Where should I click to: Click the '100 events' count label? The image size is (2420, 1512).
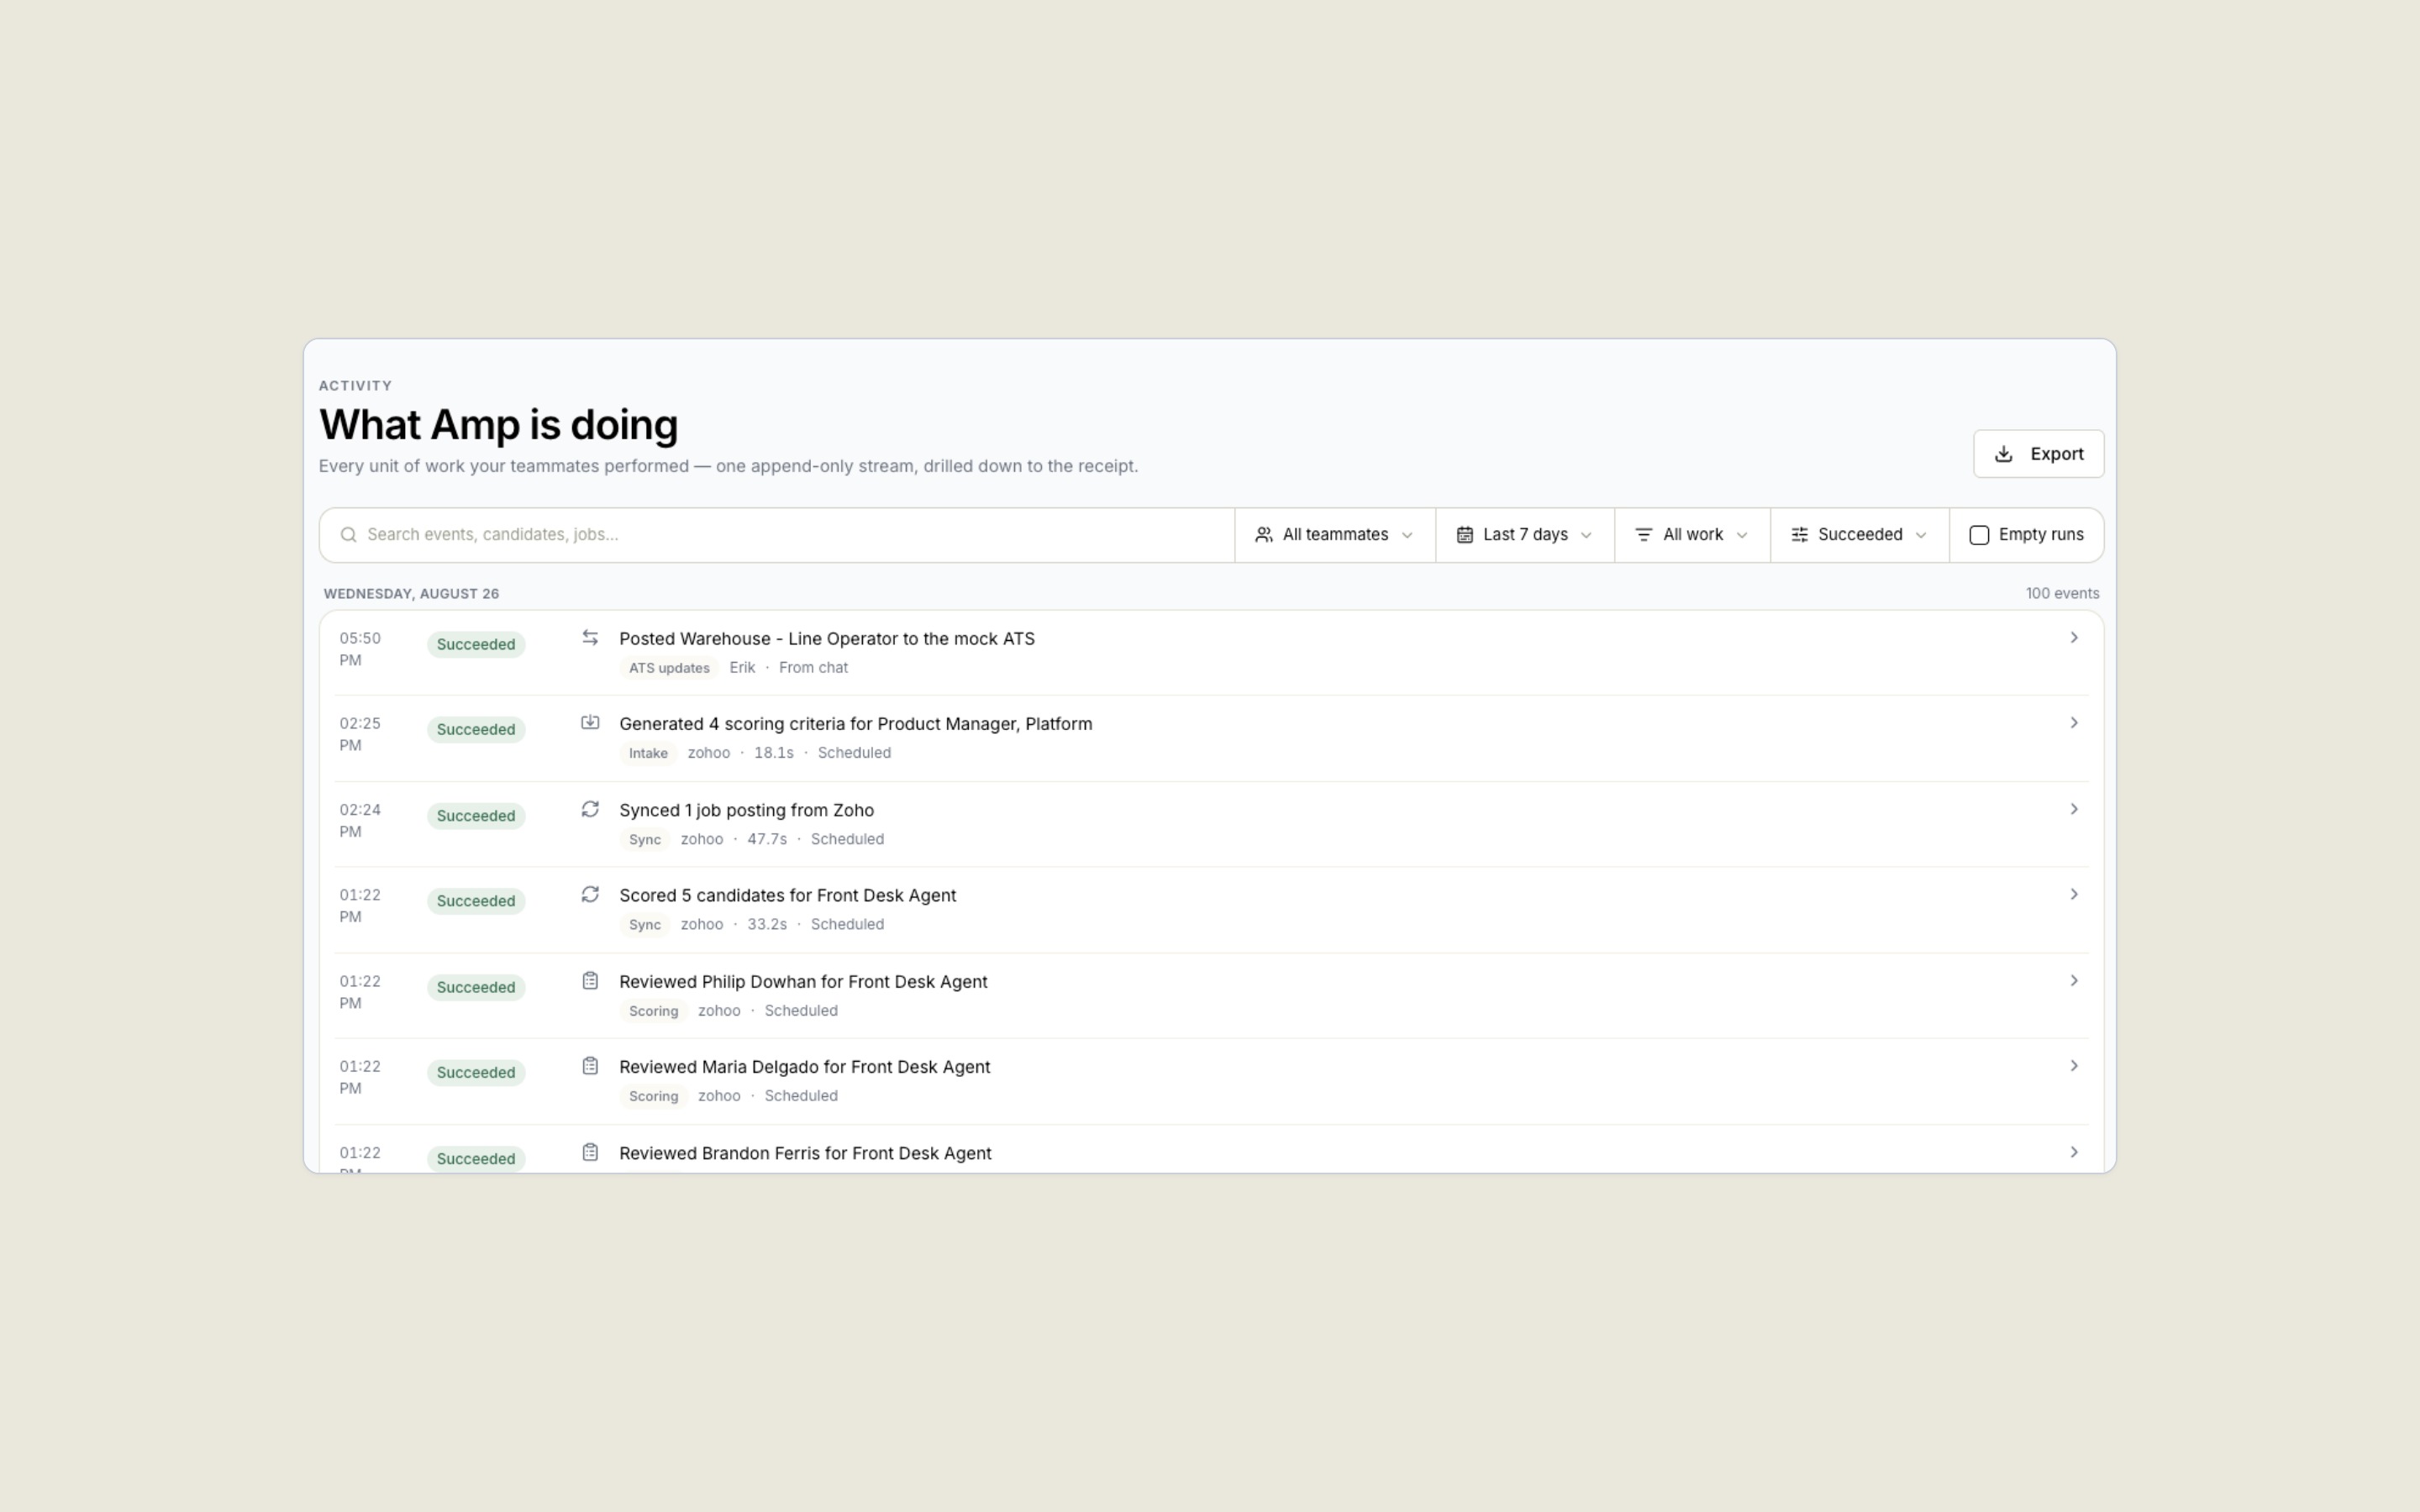[x=2062, y=593]
